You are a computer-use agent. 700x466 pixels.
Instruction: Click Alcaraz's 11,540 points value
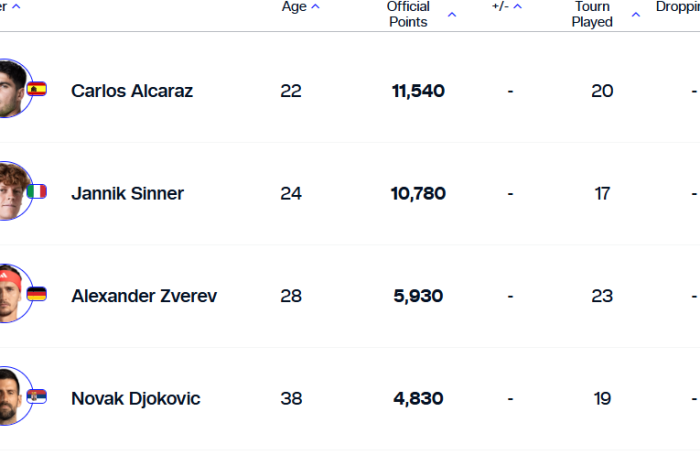418,91
